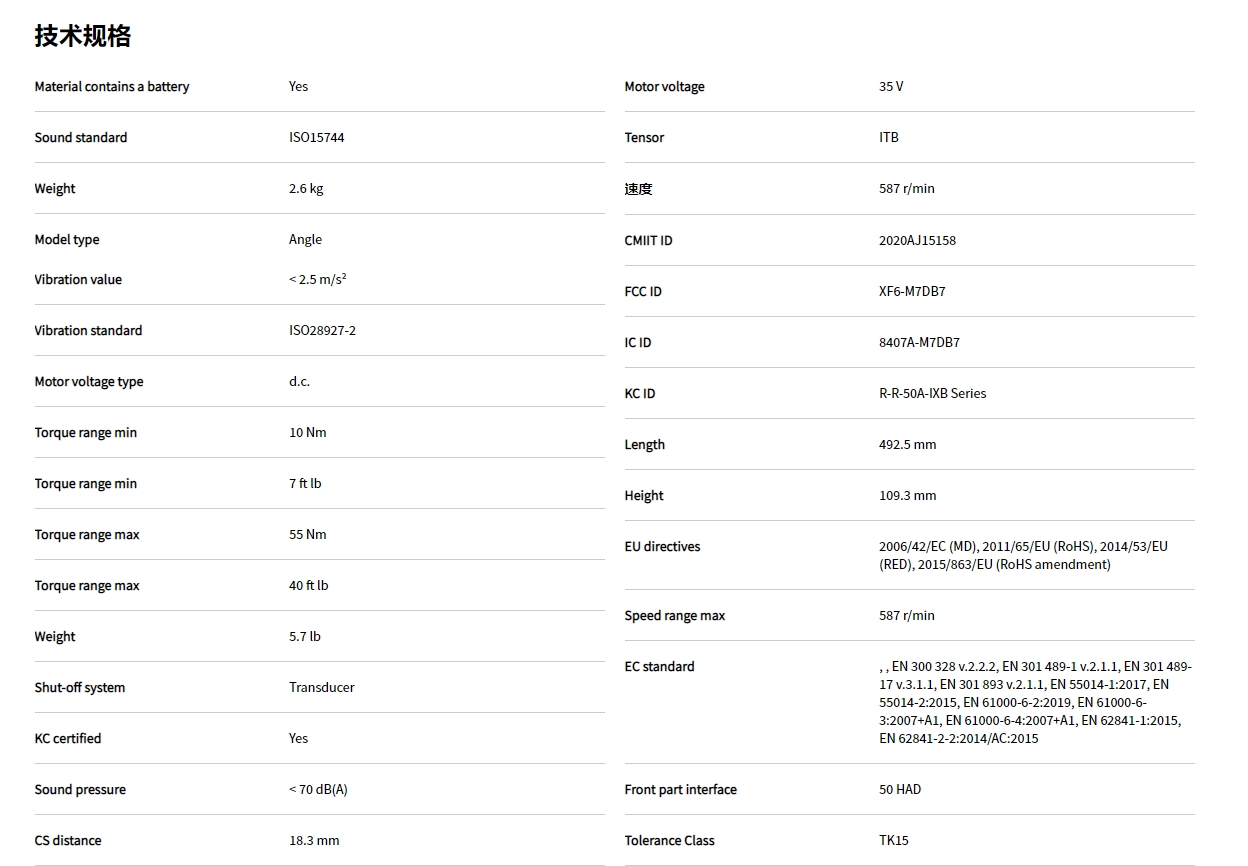Click the XF6-M7DB7 FCC ID value
Screen dimensions: 1248x866
pos(912,292)
